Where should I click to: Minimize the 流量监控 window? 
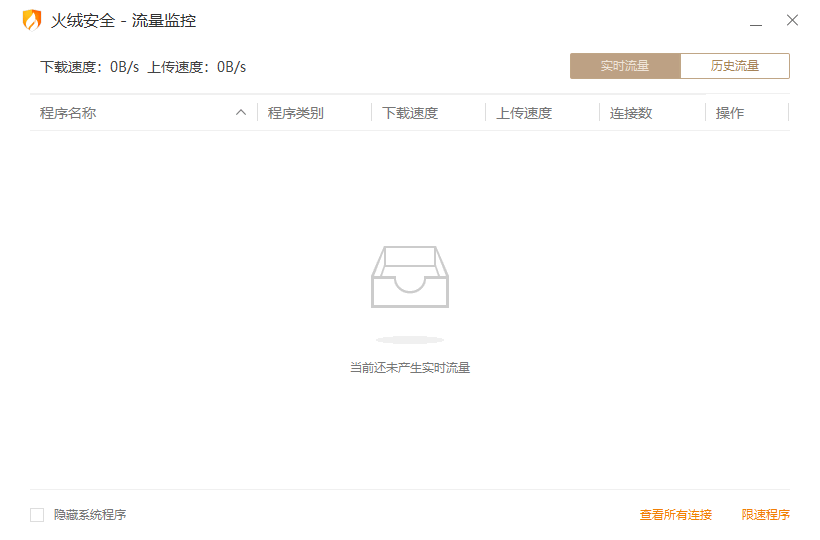point(756,21)
